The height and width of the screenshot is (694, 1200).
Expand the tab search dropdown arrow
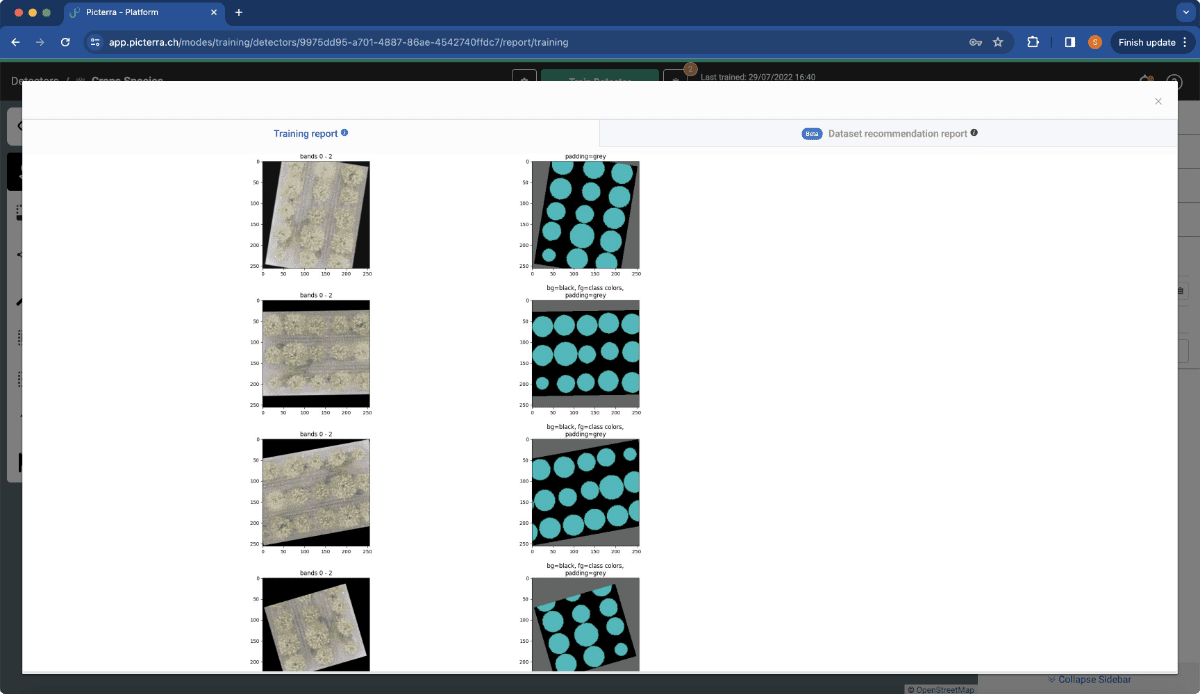tap(1183, 12)
